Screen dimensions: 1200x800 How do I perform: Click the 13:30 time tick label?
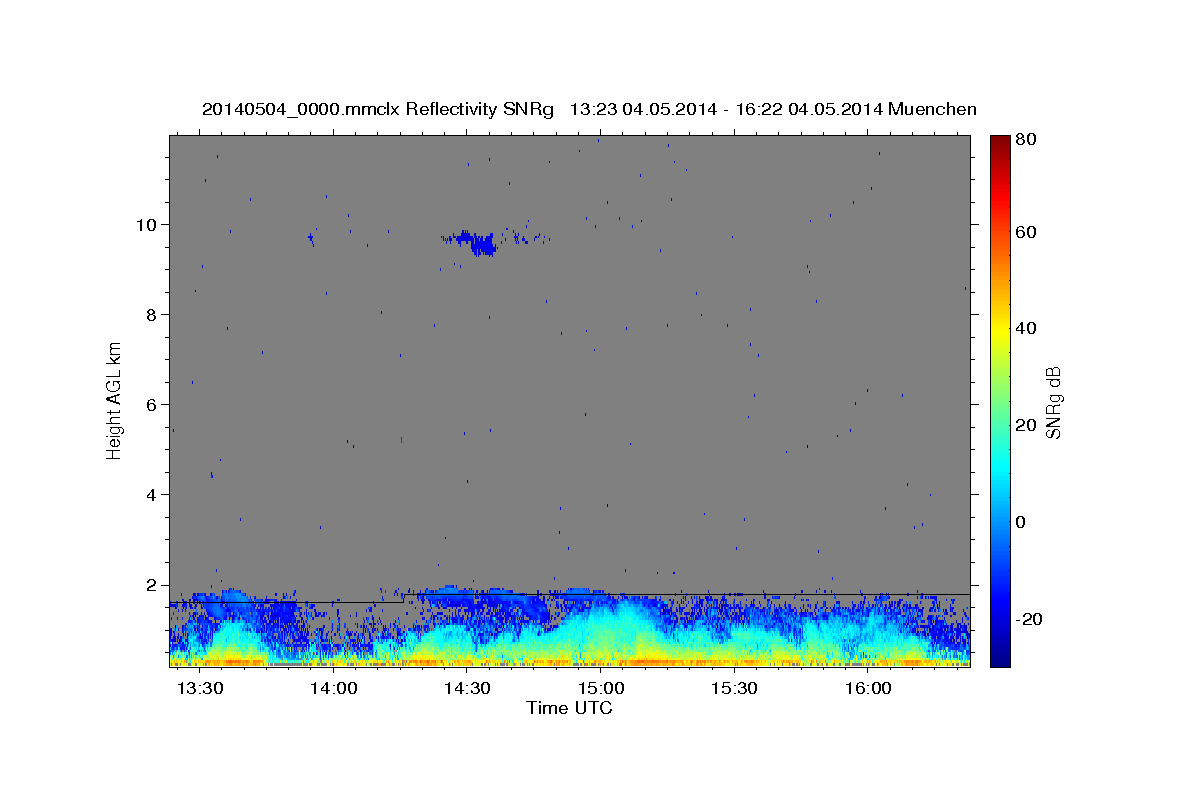[x=200, y=689]
